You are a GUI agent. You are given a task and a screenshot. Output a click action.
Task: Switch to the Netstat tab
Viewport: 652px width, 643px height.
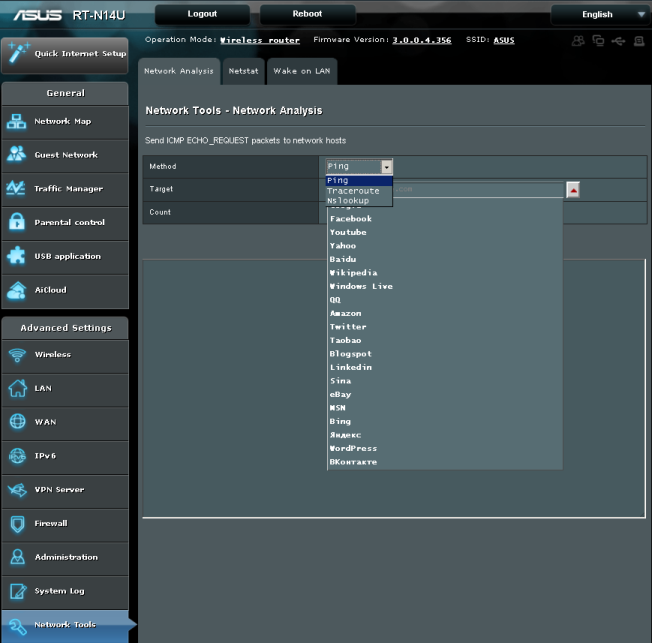coord(243,71)
